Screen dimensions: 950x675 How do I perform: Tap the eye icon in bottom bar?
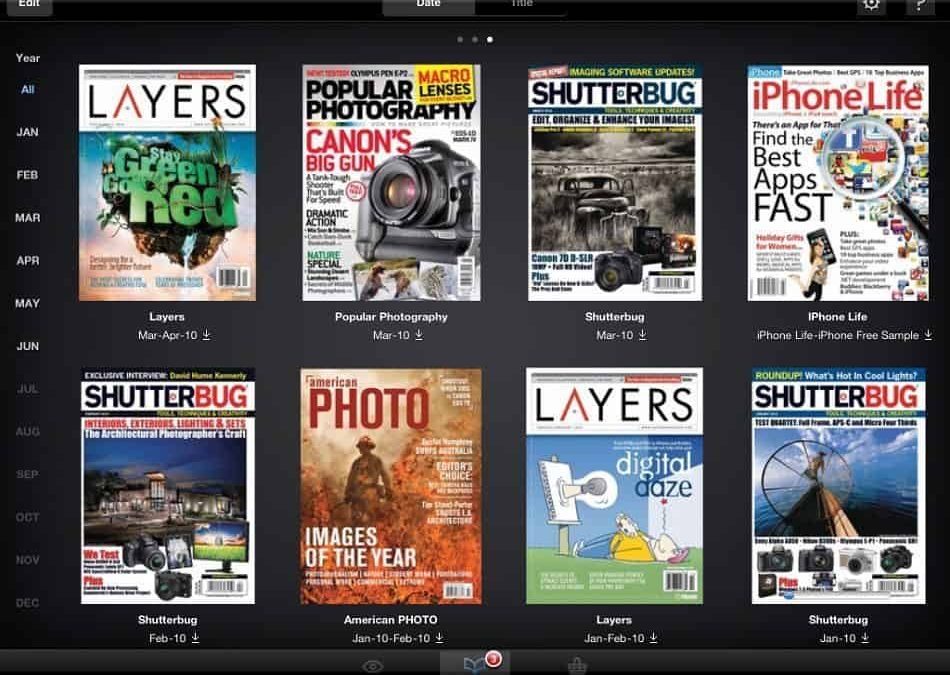[373, 666]
